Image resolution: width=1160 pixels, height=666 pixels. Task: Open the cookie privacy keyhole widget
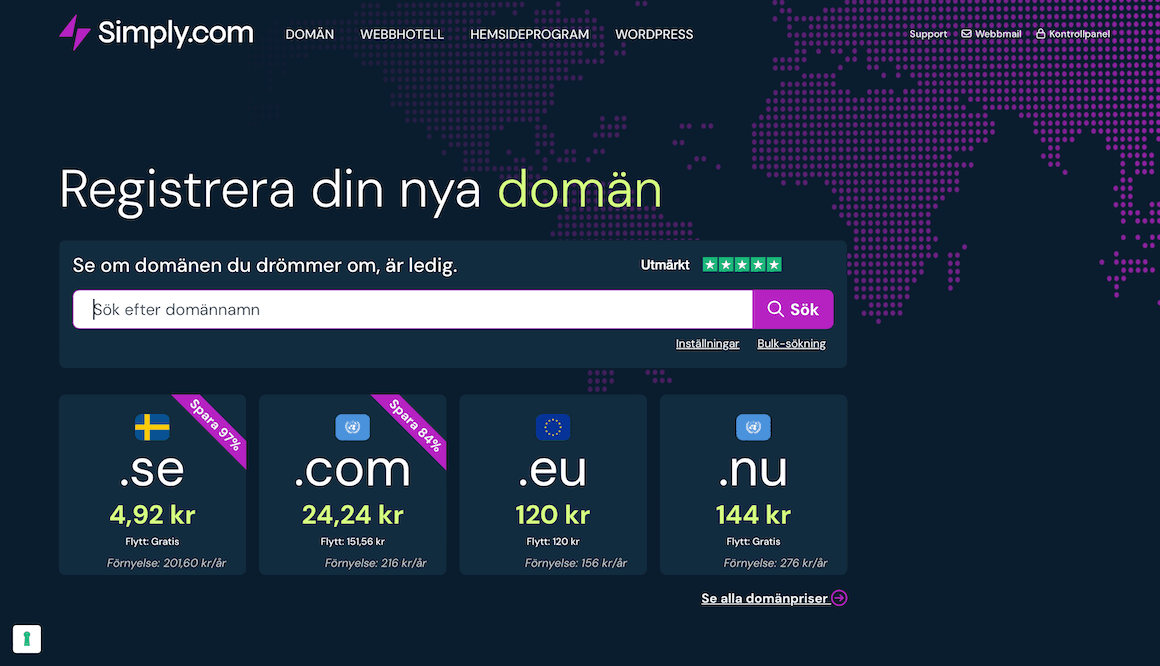[27, 639]
